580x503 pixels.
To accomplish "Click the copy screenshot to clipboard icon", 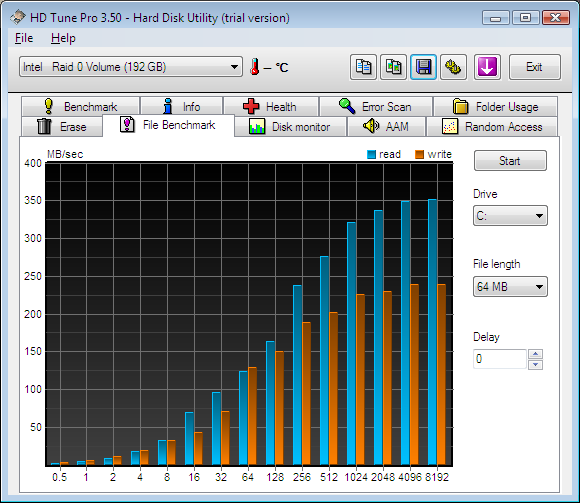I will [x=393, y=67].
